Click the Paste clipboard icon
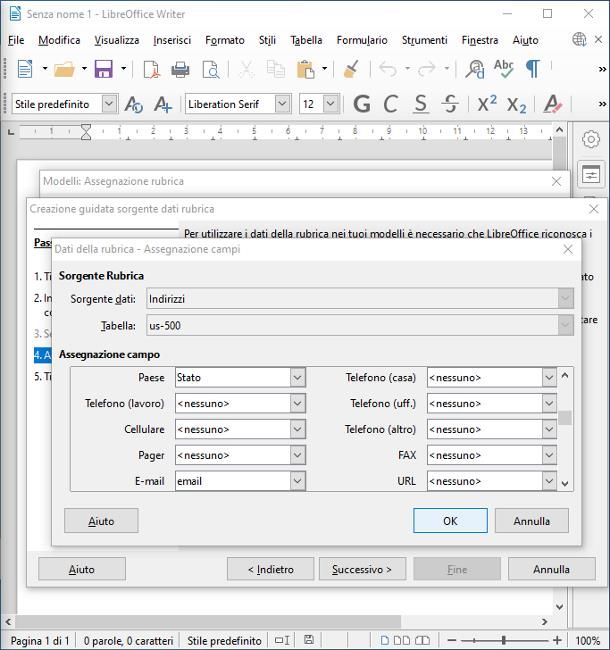 (x=306, y=69)
